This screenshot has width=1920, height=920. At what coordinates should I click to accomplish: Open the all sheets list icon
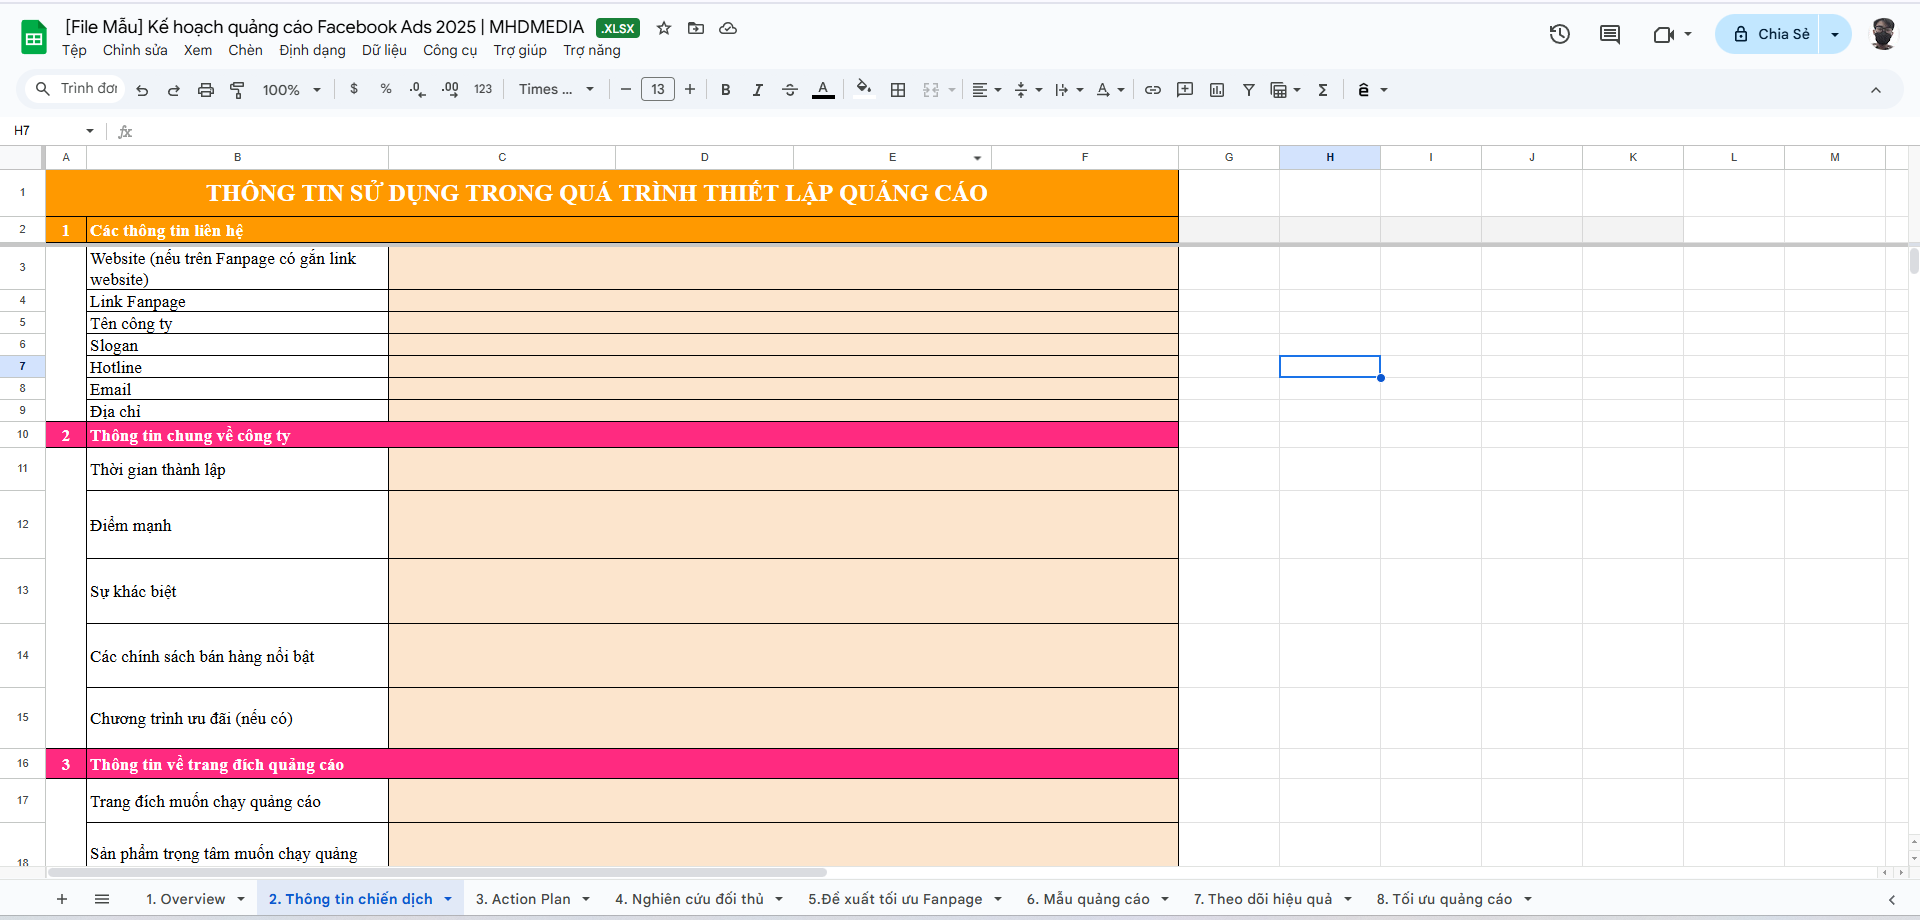[x=102, y=899]
